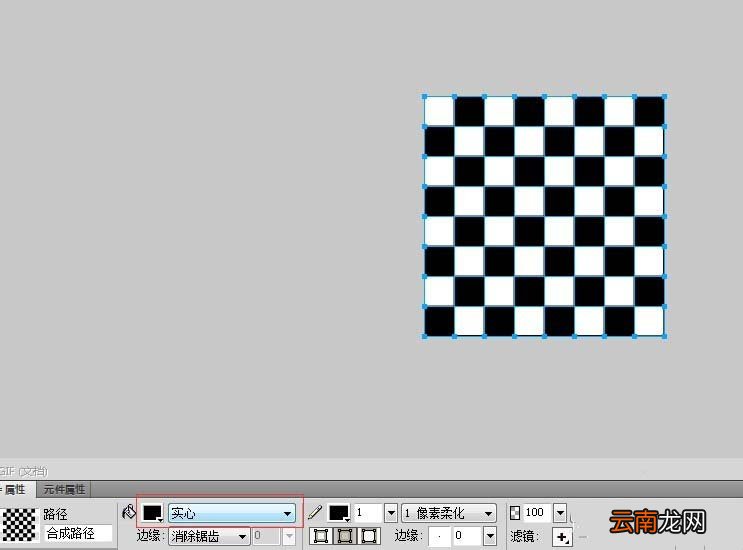Screen dimensions: 743x550
Task: Click the checkerboard path thumbnail in properties
Action: [x=19, y=525]
